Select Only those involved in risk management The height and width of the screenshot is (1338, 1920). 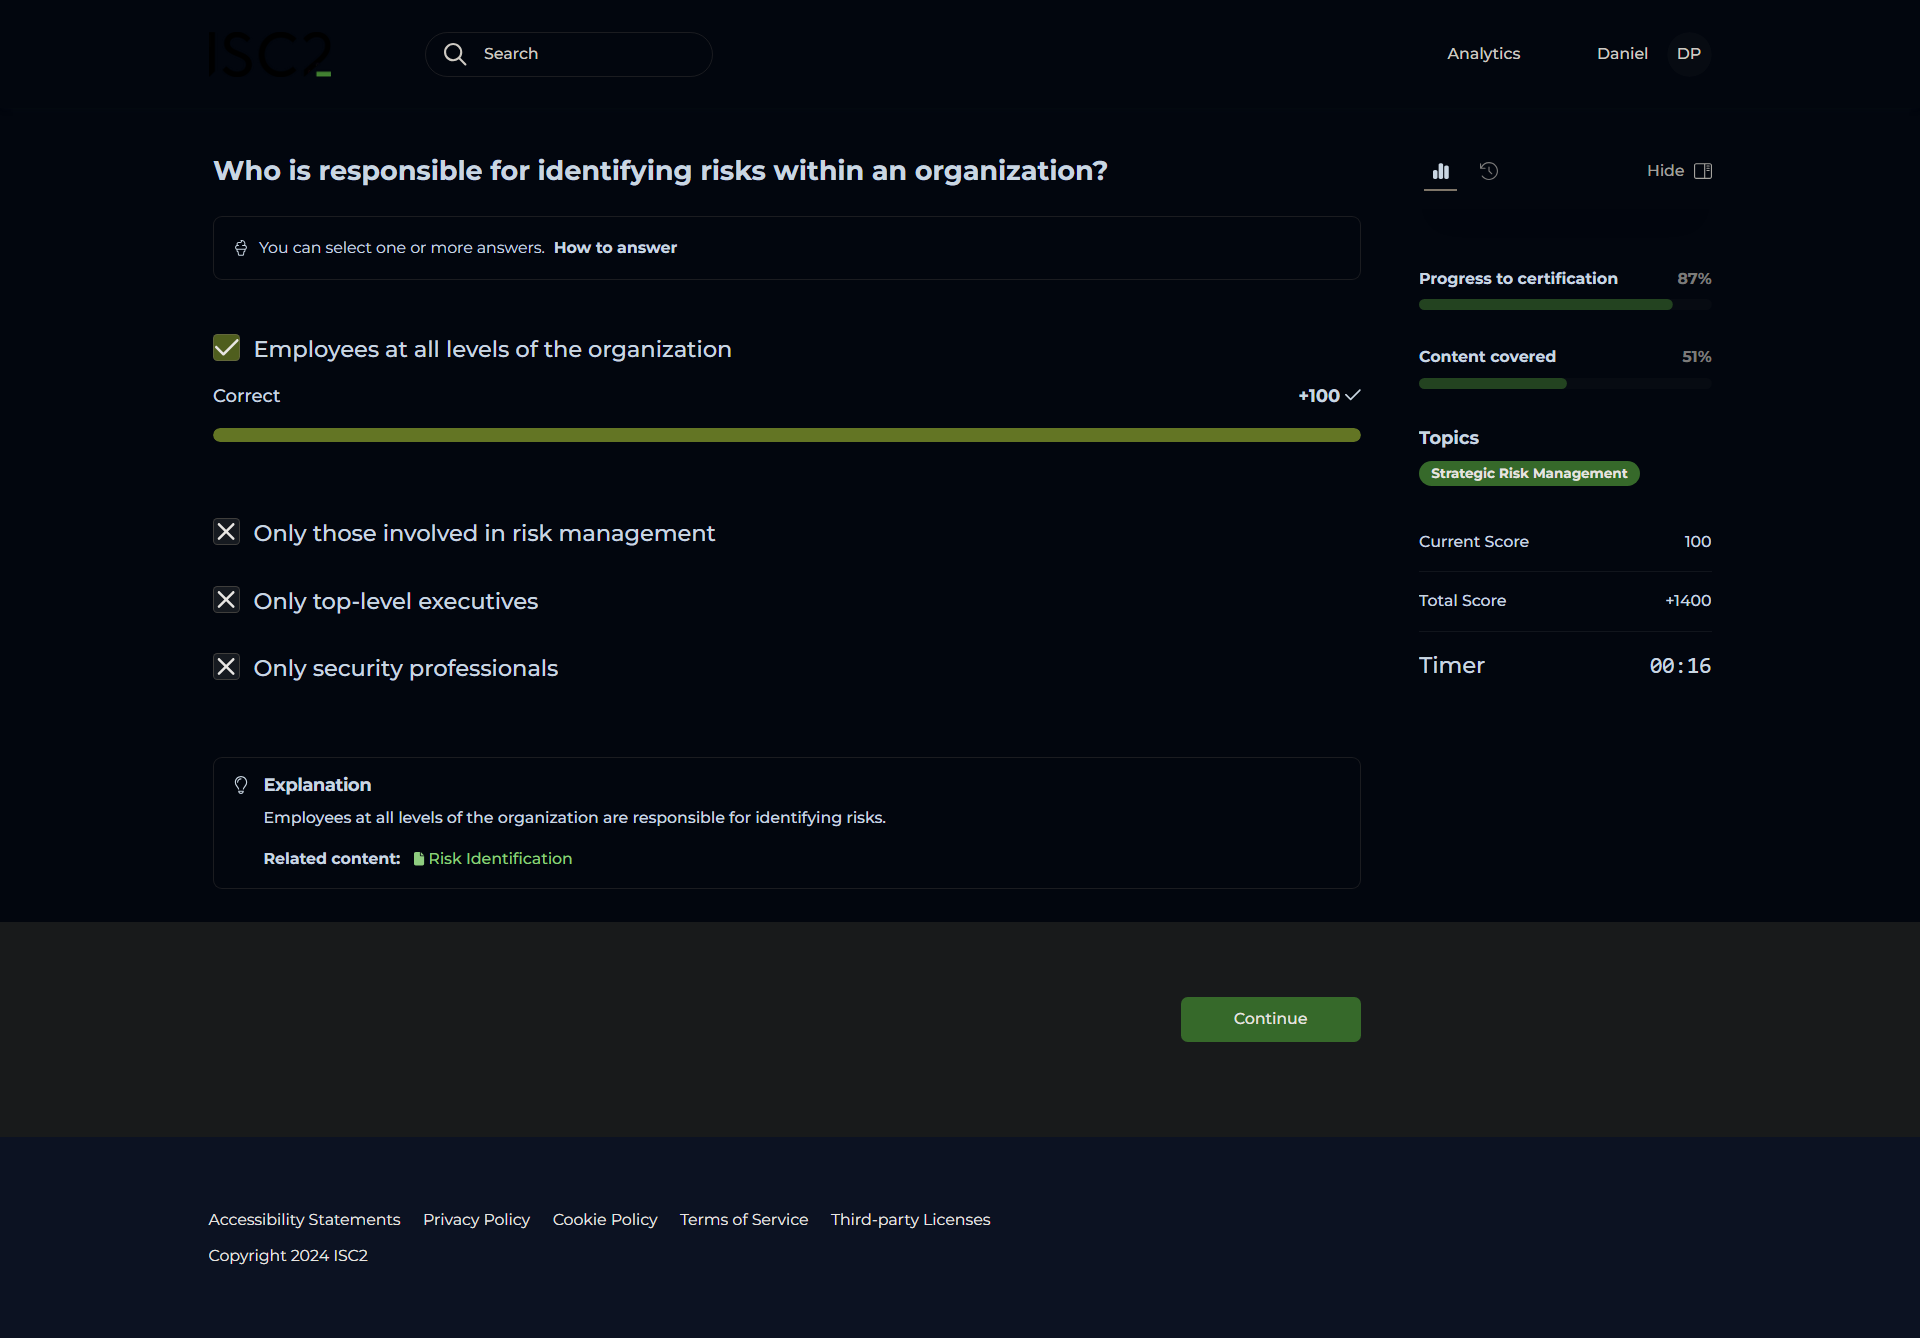point(227,532)
